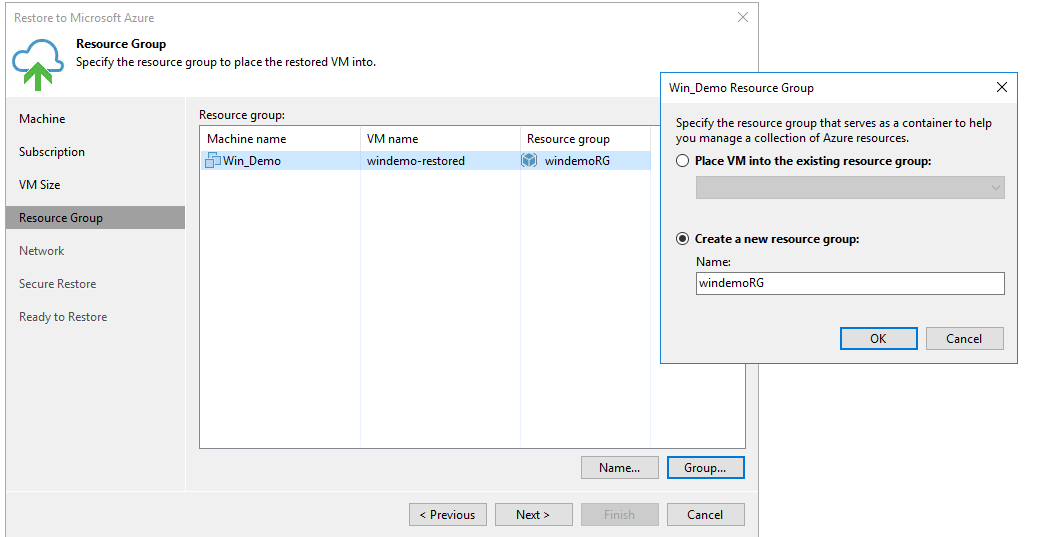Go to the Machine wizard step

point(42,119)
